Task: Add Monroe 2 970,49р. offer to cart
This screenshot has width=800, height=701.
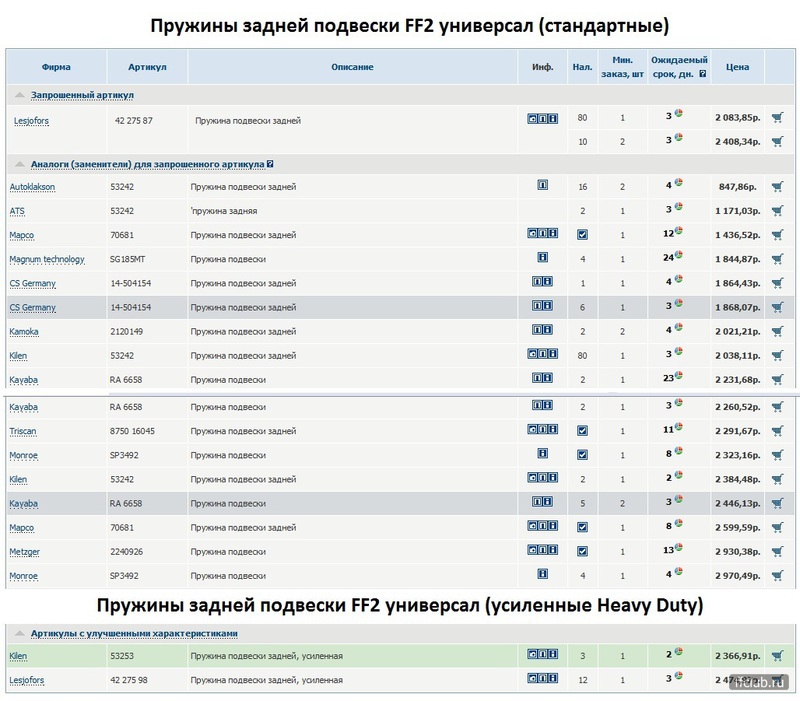Action: (x=778, y=576)
